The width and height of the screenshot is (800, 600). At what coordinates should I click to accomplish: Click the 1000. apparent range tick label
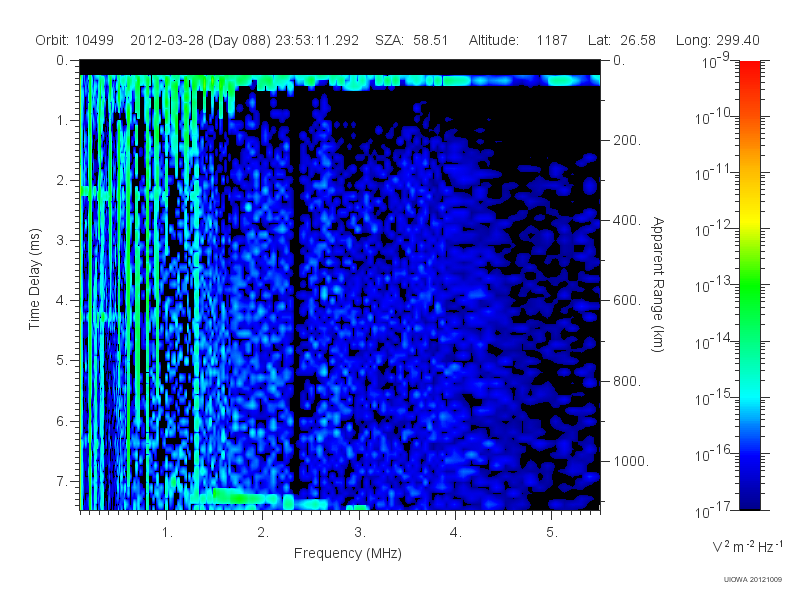point(631,461)
